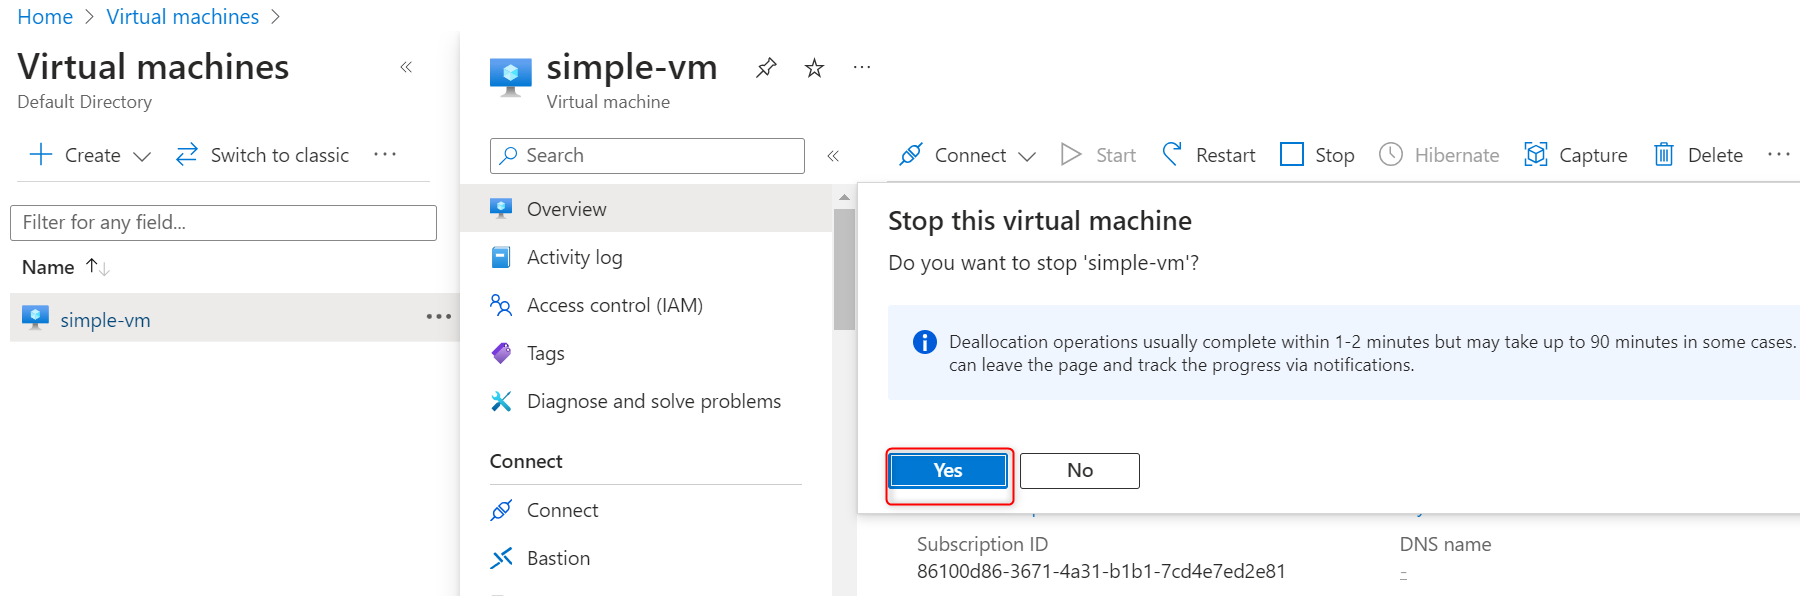The width and height of the screenshot is (1800, 596).
Task: Mark simple-vm as favorite with star
Action: click(814, 68)
